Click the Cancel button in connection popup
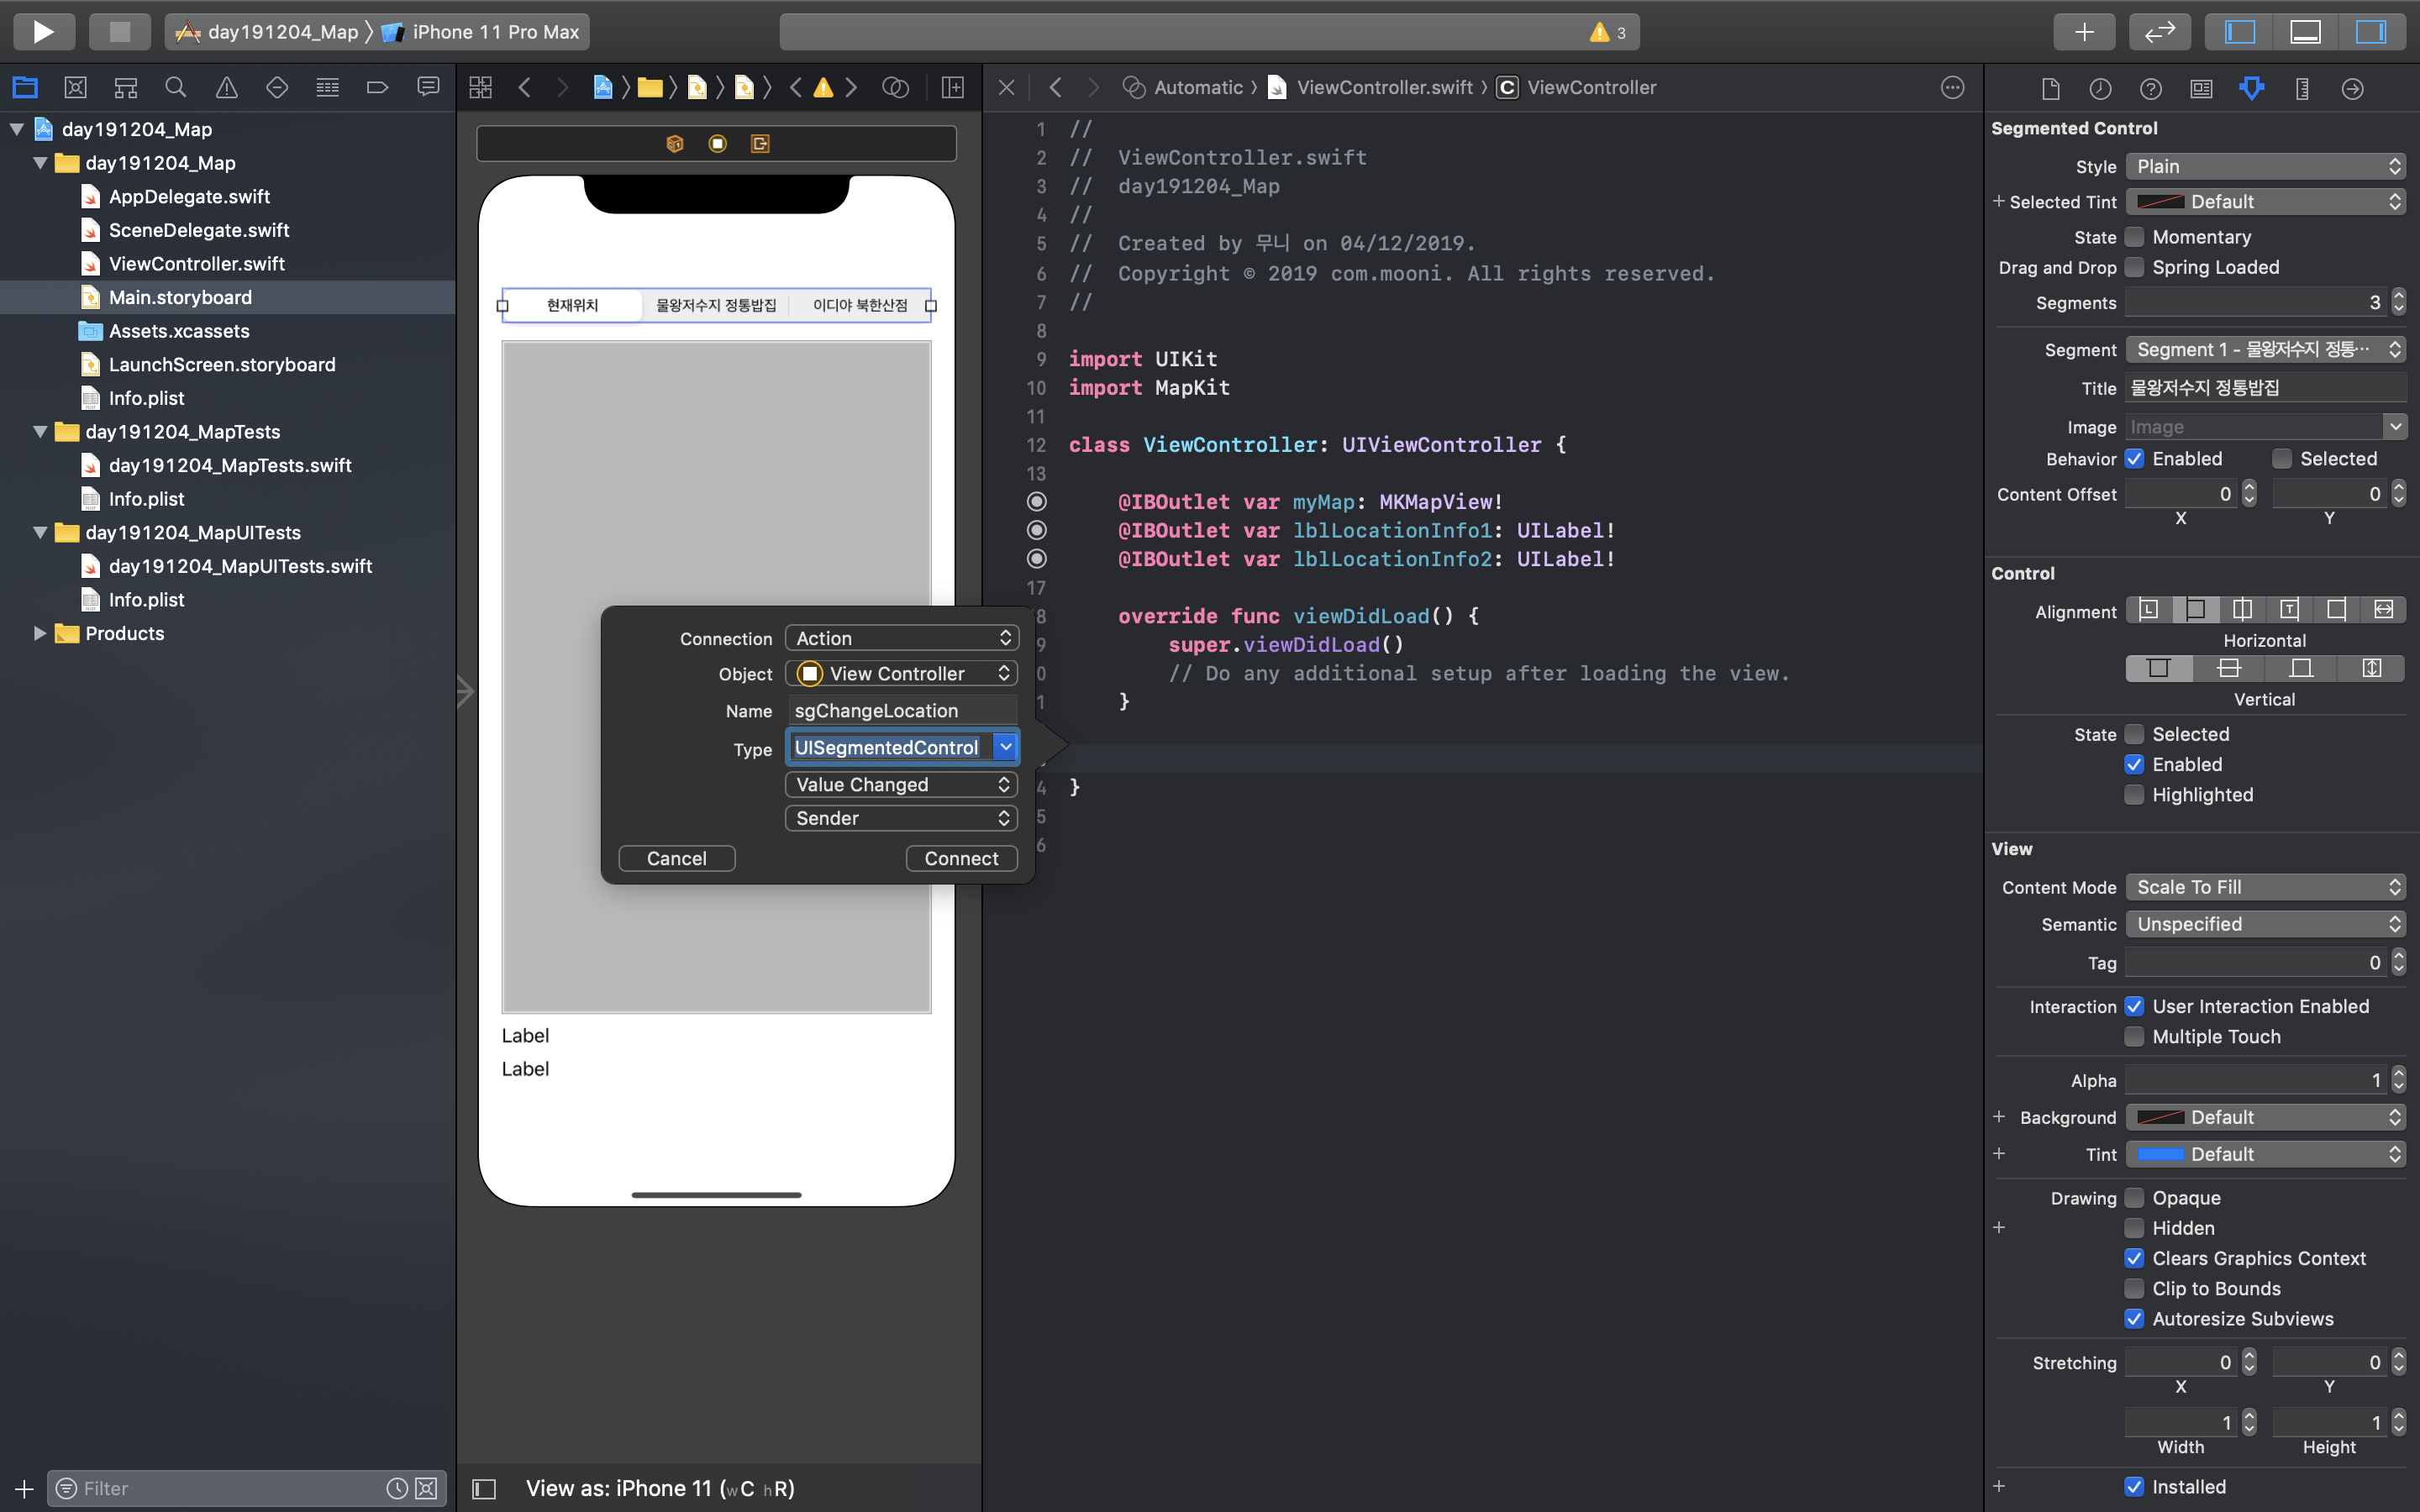 pos(676,858)
